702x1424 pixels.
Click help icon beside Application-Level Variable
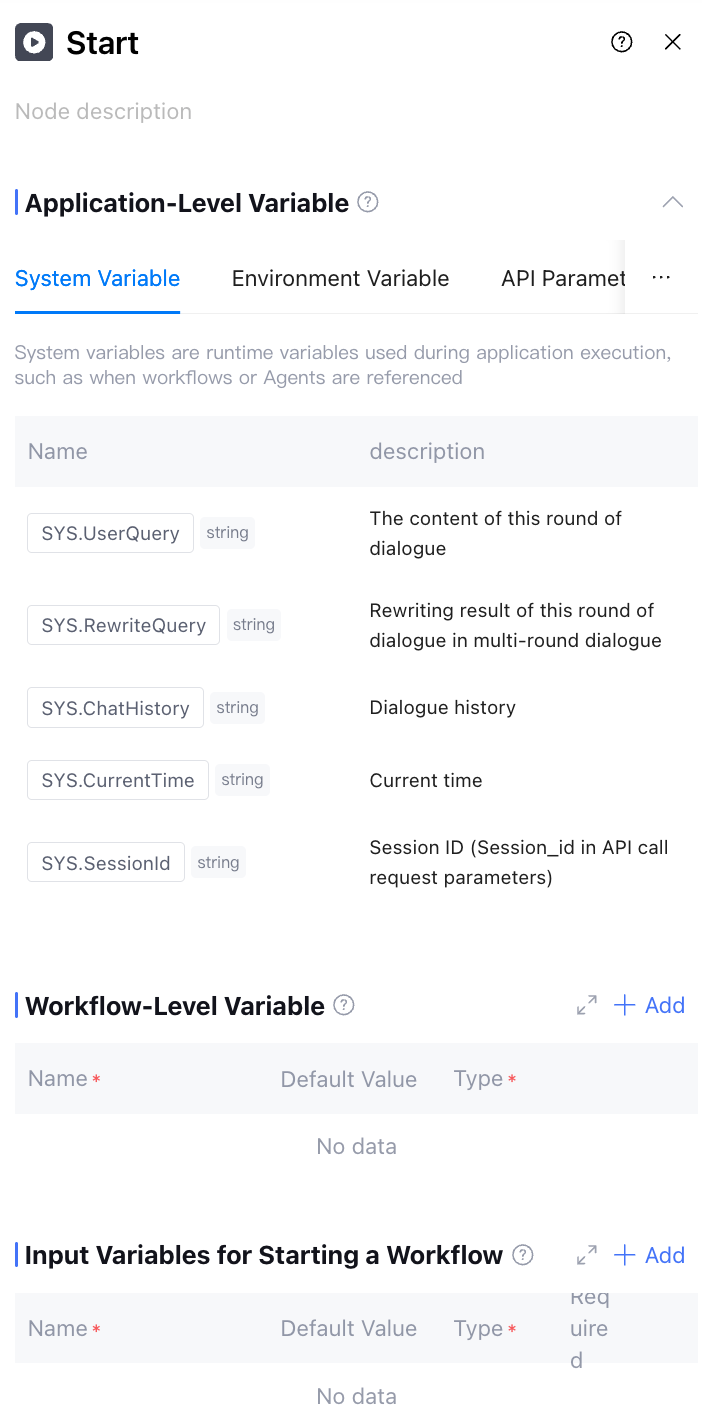[368, 203]
